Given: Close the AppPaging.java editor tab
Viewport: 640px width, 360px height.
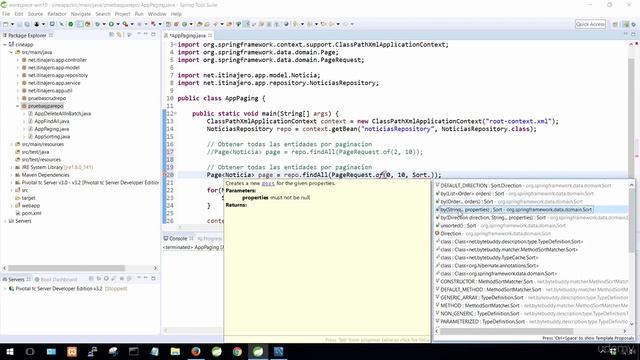Looking at the screenshot, I should point(210,36).
